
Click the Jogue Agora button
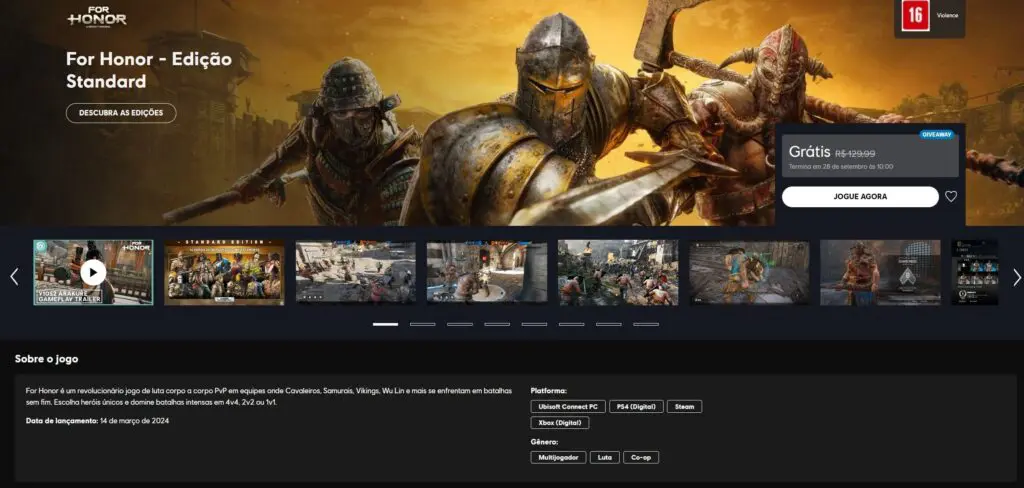(860, 197)
